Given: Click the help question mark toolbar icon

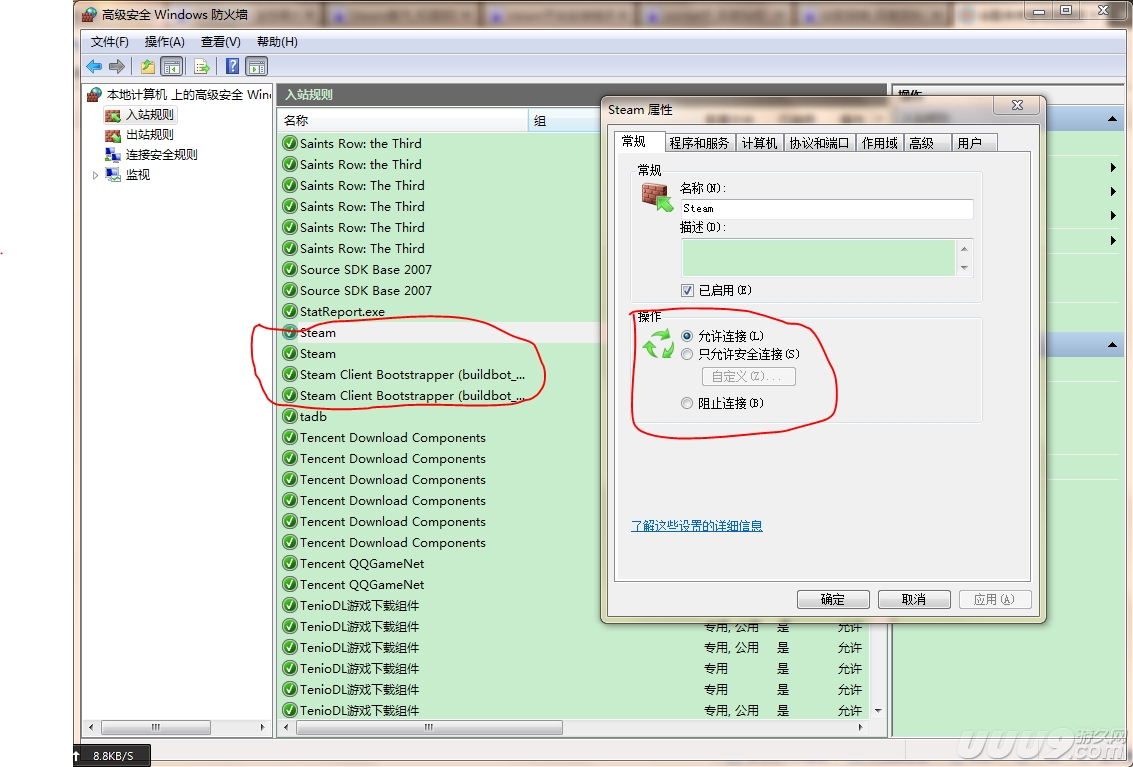Looking at the screenshot, I should click(231, 66).
